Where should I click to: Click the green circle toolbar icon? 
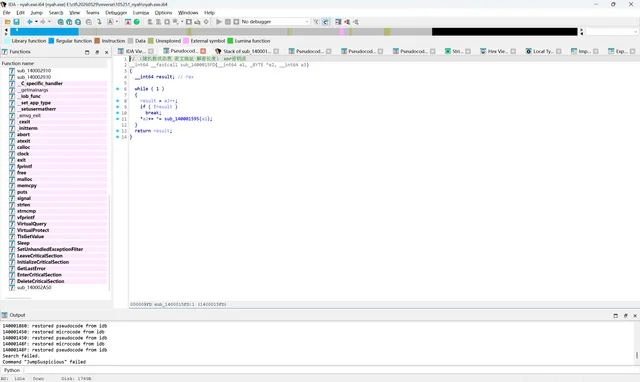click(x=137, y=22)
